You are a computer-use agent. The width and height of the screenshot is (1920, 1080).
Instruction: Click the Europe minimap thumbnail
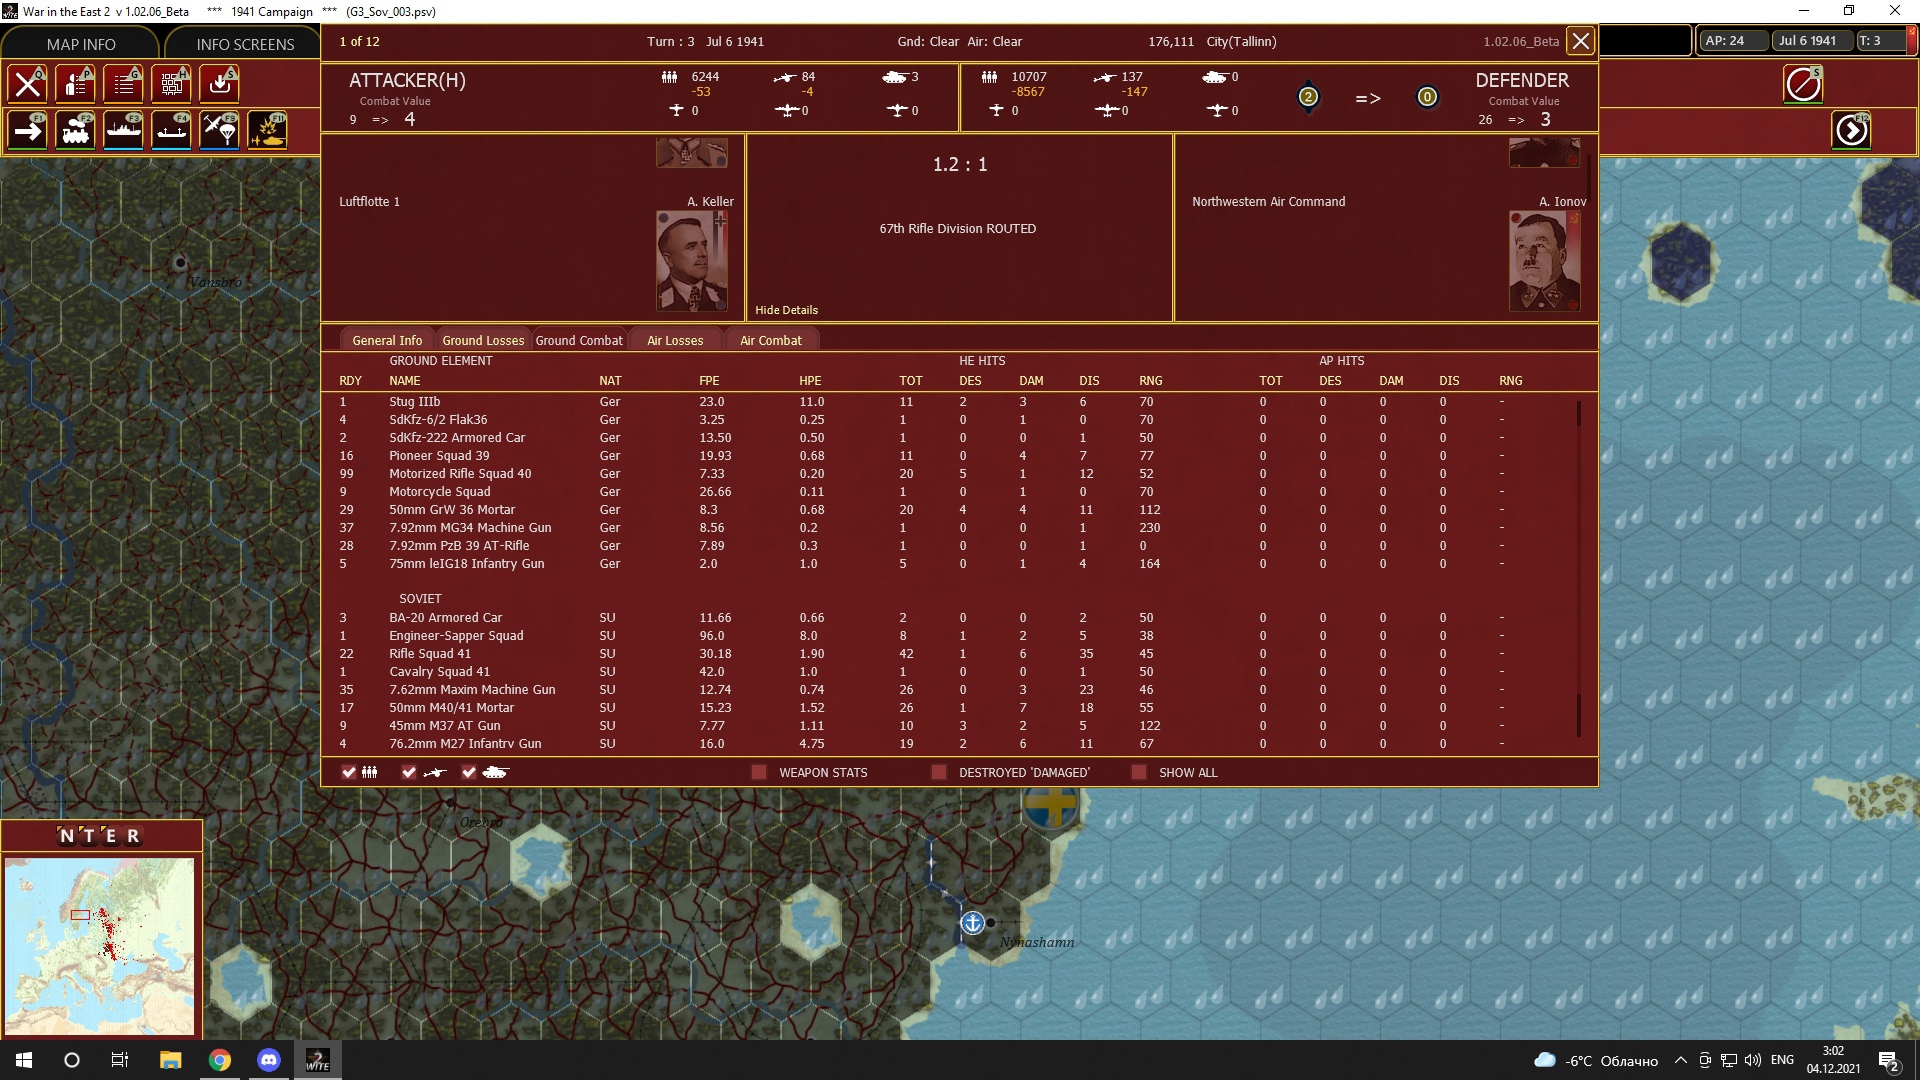click(x=100, y=946)
